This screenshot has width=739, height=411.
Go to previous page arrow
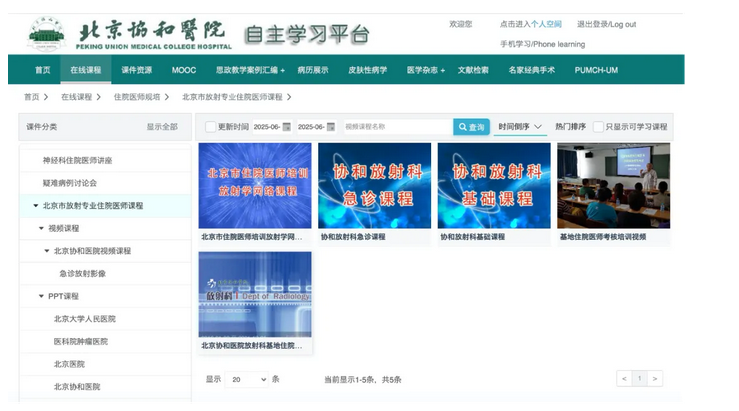click(624, 378)
